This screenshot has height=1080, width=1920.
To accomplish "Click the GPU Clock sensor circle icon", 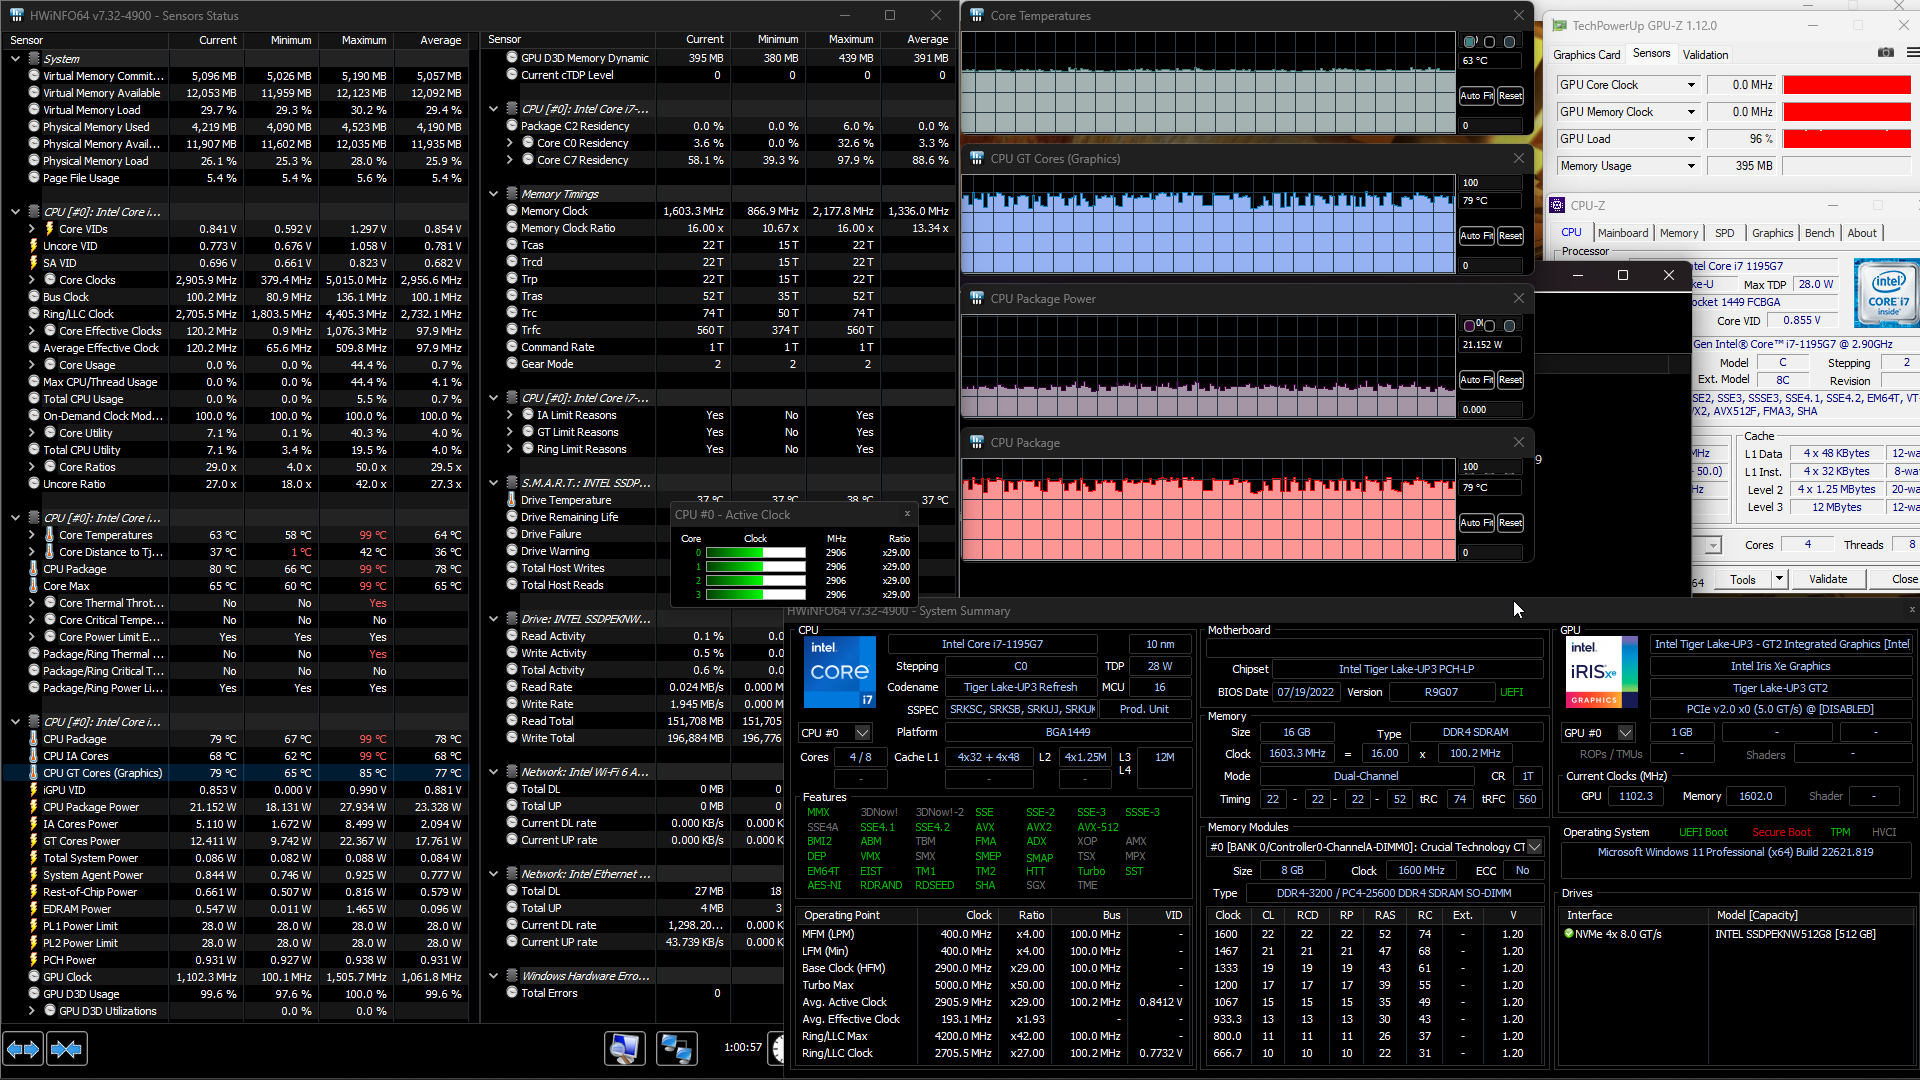I will pos(34,977).
